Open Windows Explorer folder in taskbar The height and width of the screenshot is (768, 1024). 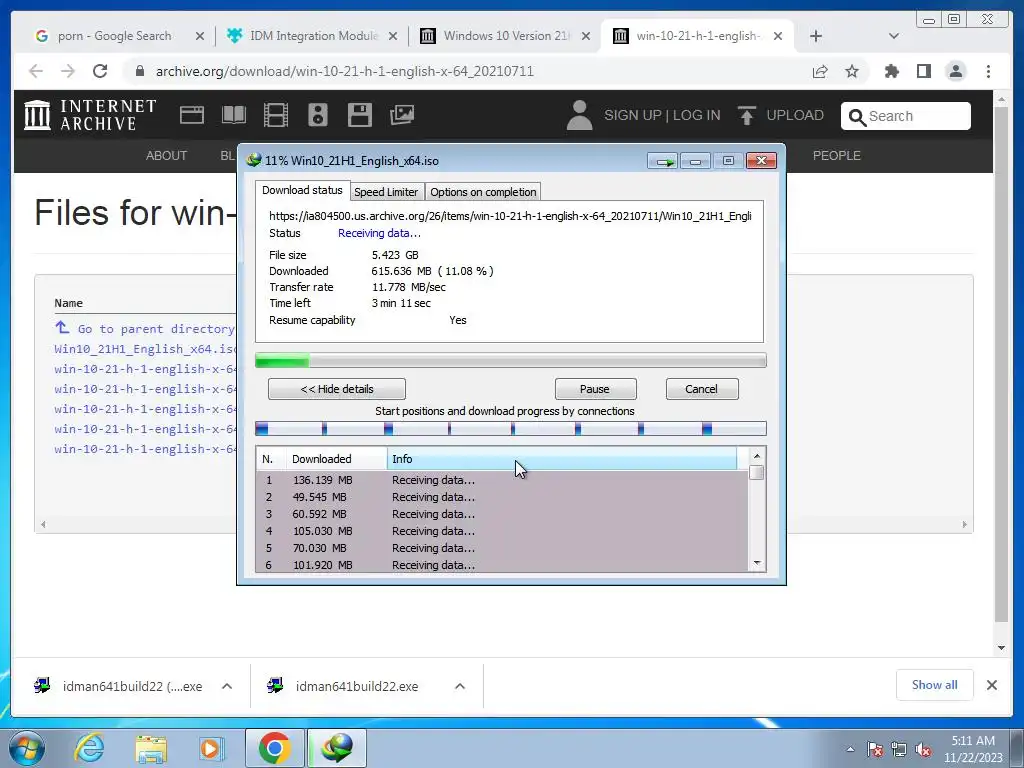click(151, 748)
